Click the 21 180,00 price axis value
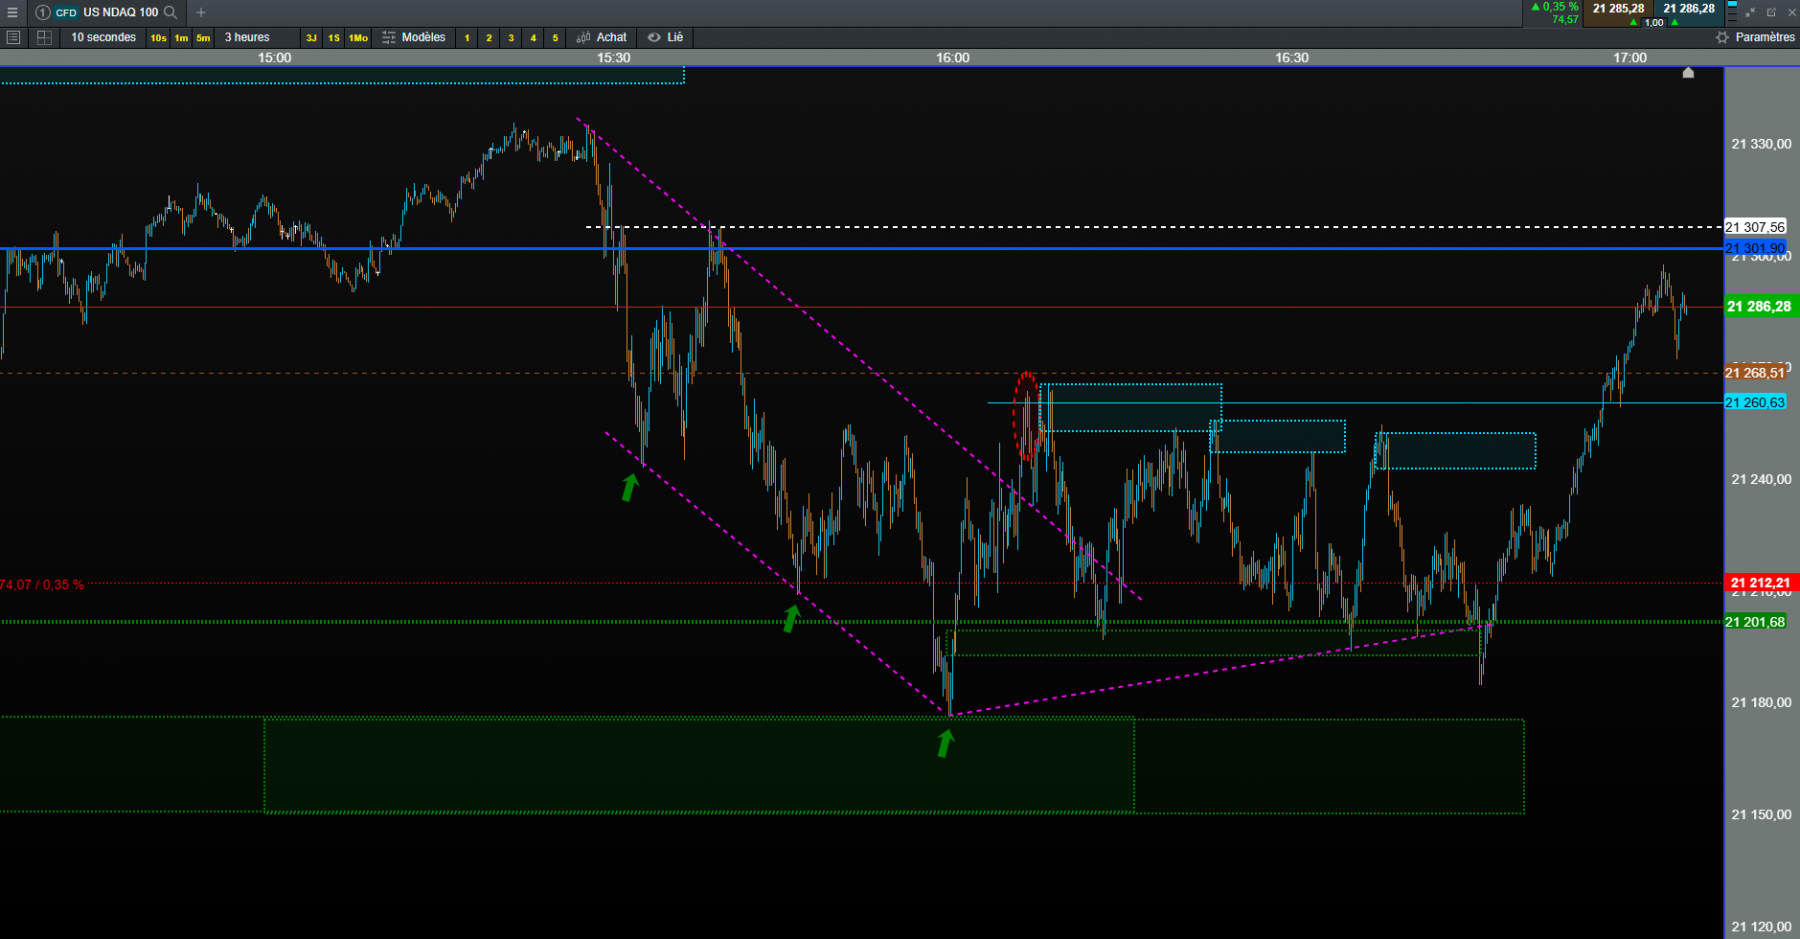Image resolution: width=1800 pixels, height=939 pixels. pyautogui.click(x=1761, y=702)
